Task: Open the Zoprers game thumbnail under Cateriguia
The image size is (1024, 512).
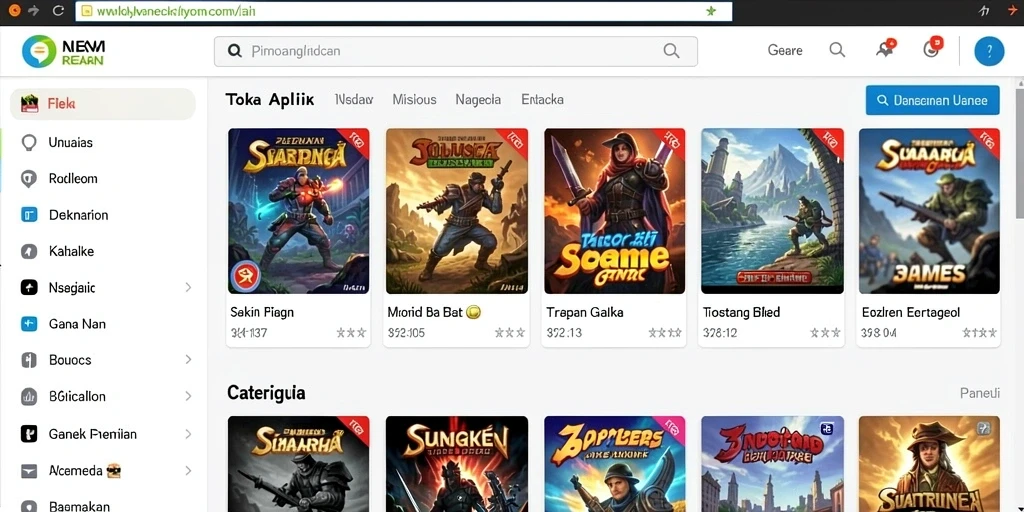Action: pyautogui.click(x=615, y=464)
